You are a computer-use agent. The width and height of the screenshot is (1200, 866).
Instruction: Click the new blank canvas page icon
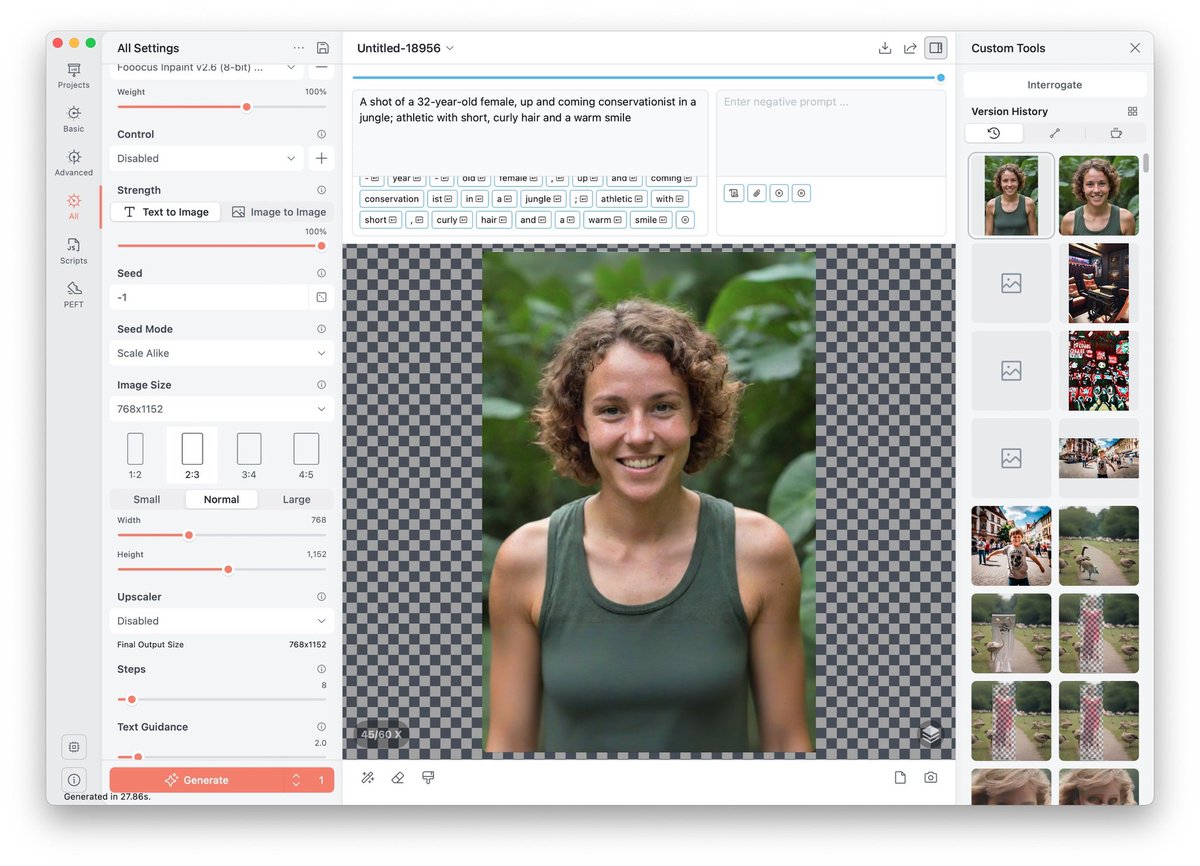(x=900, y=777)
